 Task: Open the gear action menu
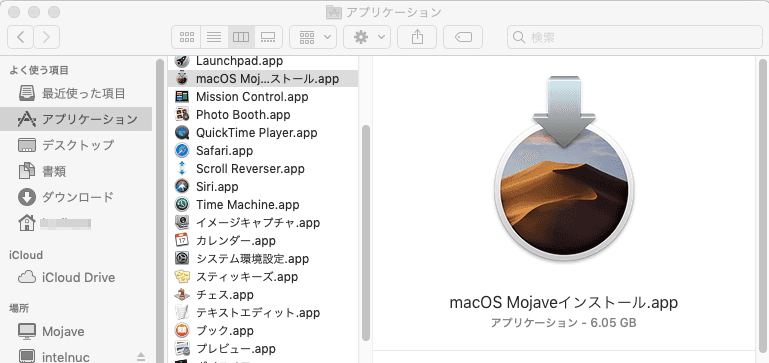pyautogui.click(x=367, y=37)
